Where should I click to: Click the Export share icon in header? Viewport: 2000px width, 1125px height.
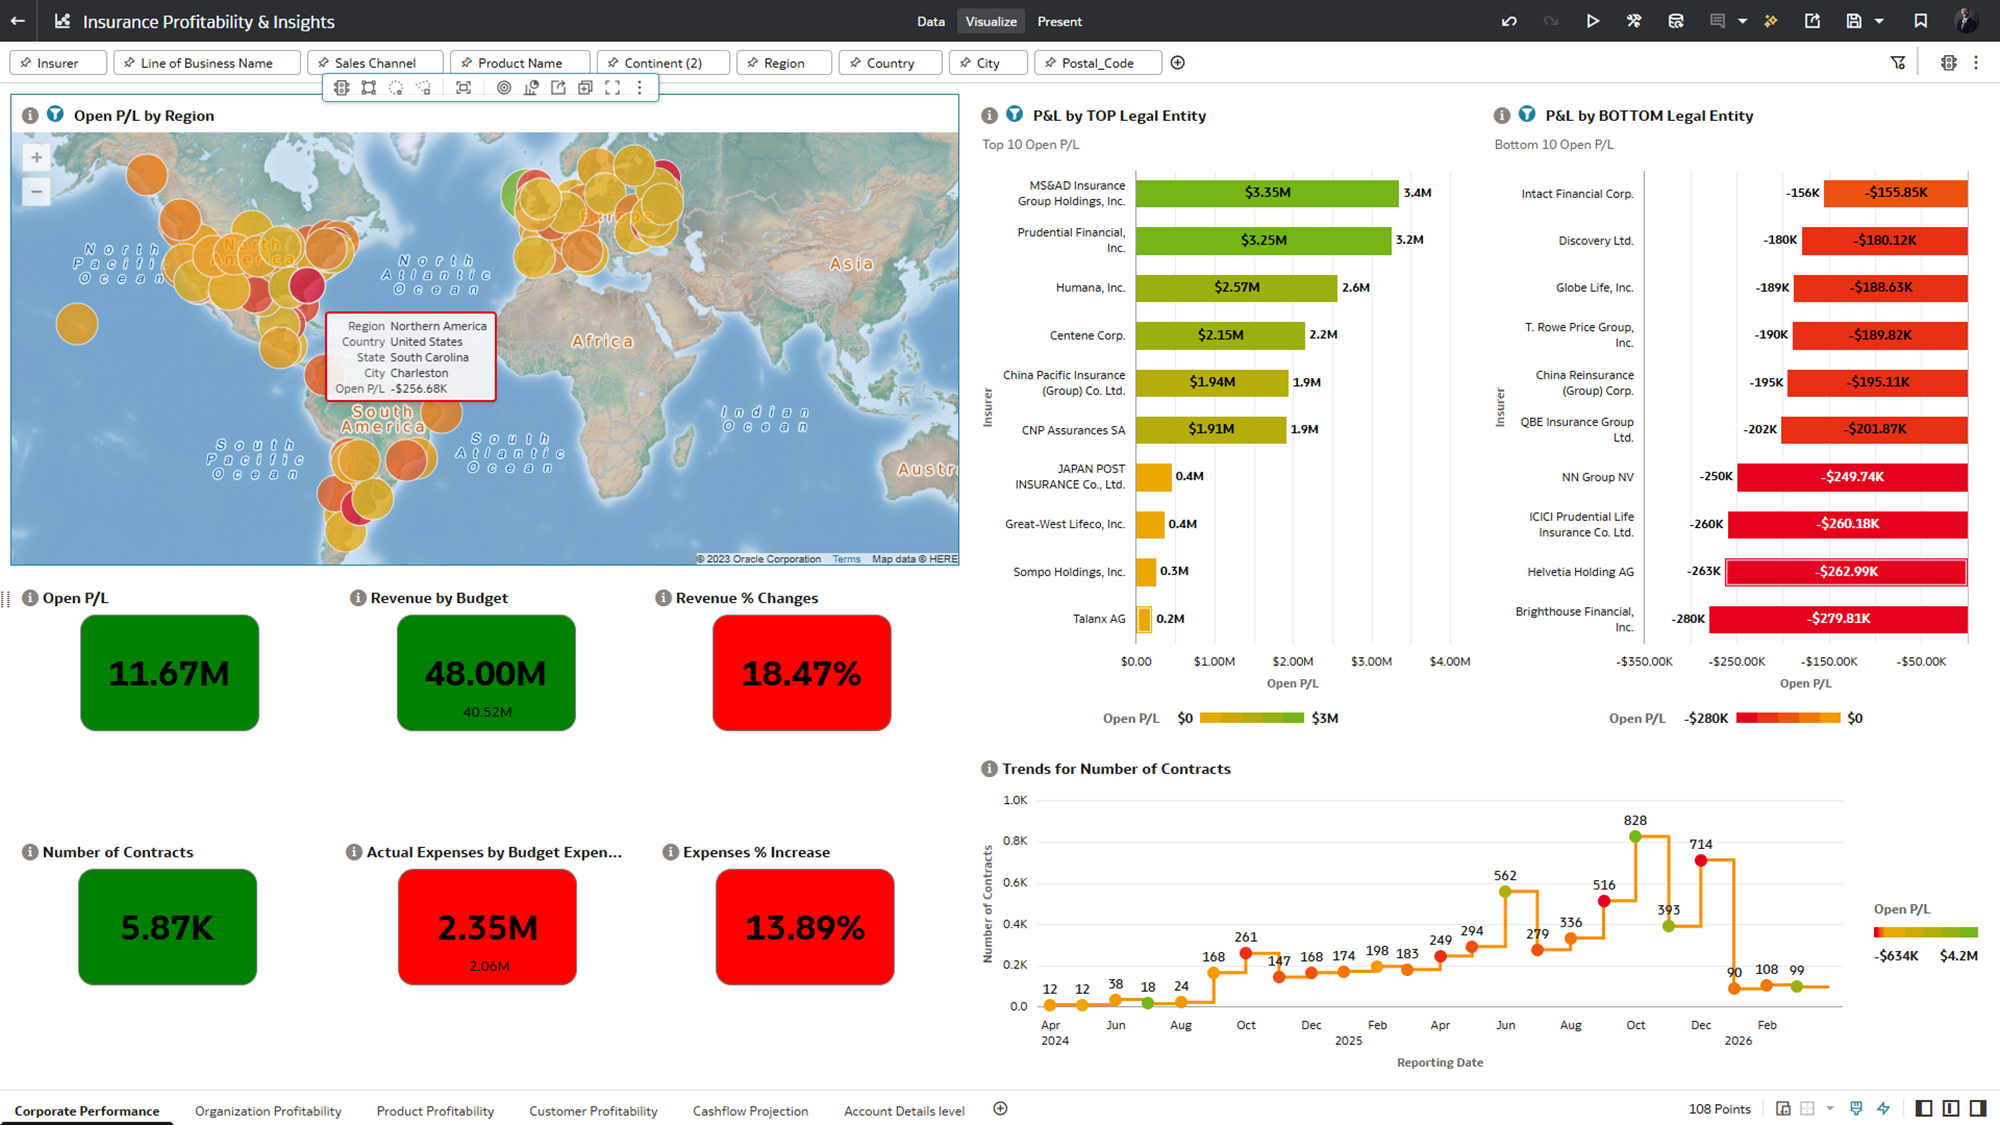pyautogui.click(x=1812, y=21)
